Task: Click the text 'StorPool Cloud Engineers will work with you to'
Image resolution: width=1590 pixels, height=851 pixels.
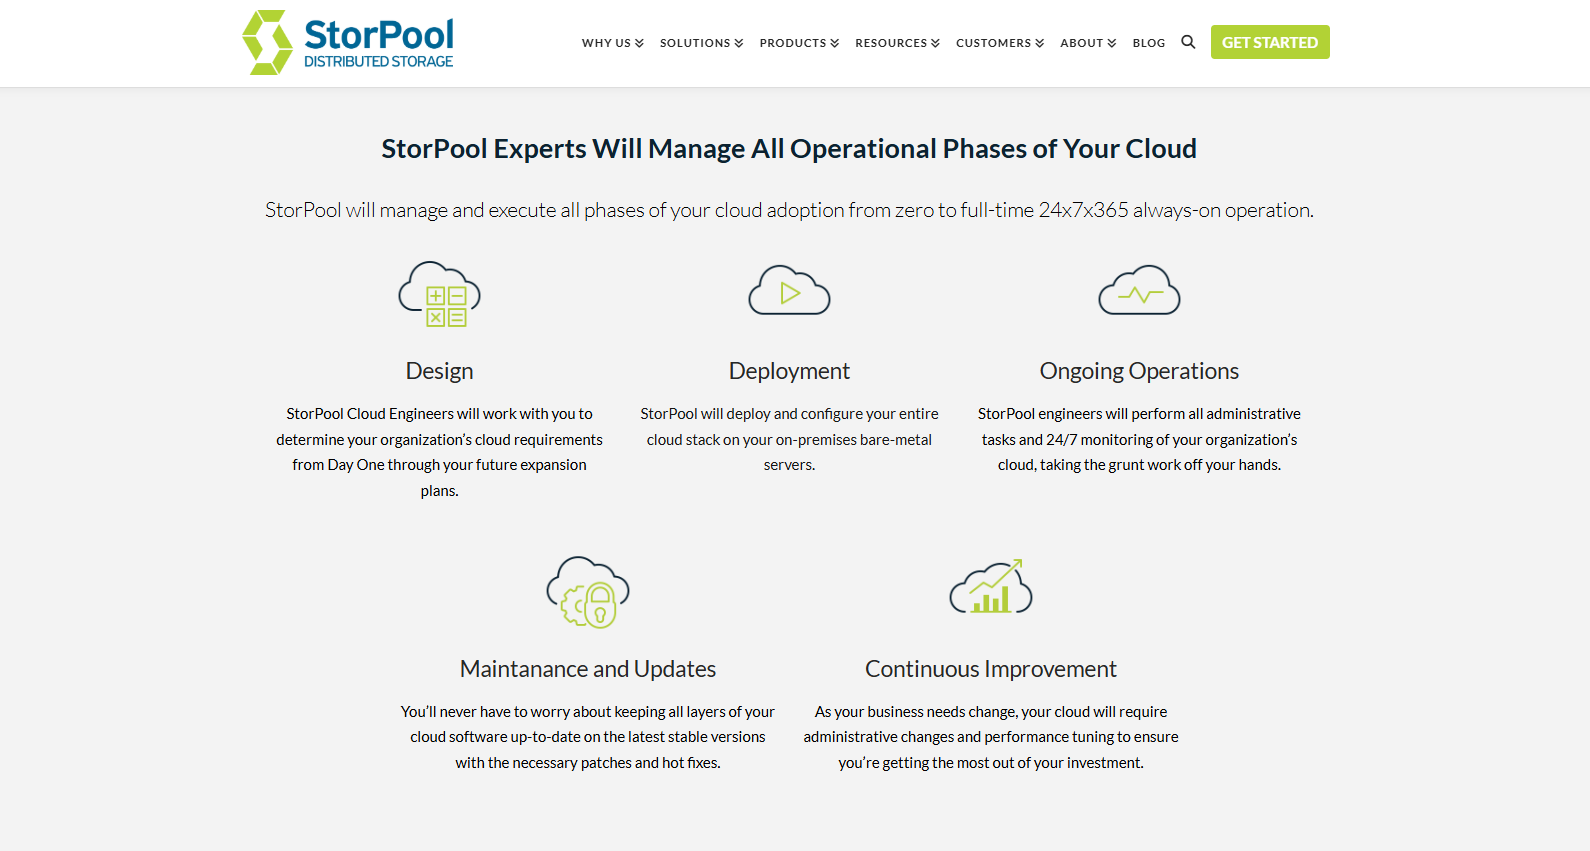Action: pyautogui.click(x=440, y=414)
